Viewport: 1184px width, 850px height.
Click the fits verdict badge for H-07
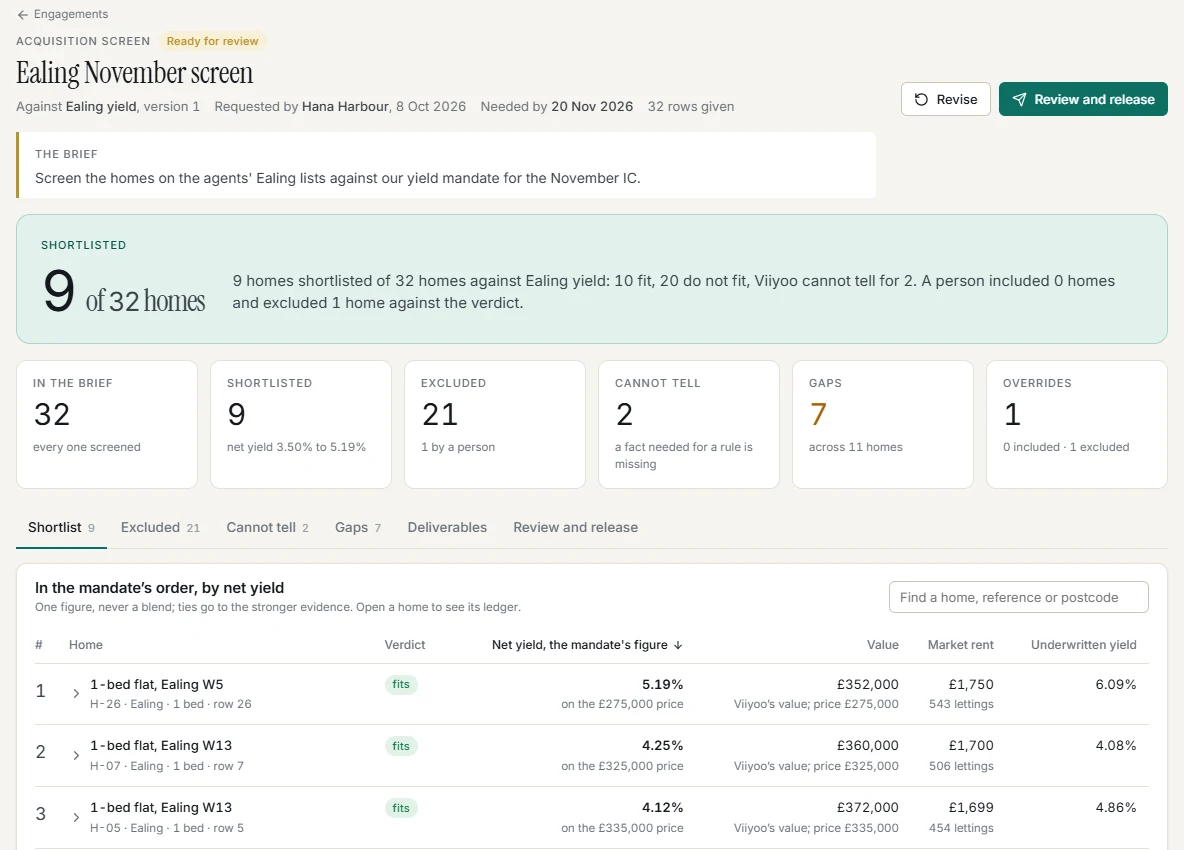[401, 747]
